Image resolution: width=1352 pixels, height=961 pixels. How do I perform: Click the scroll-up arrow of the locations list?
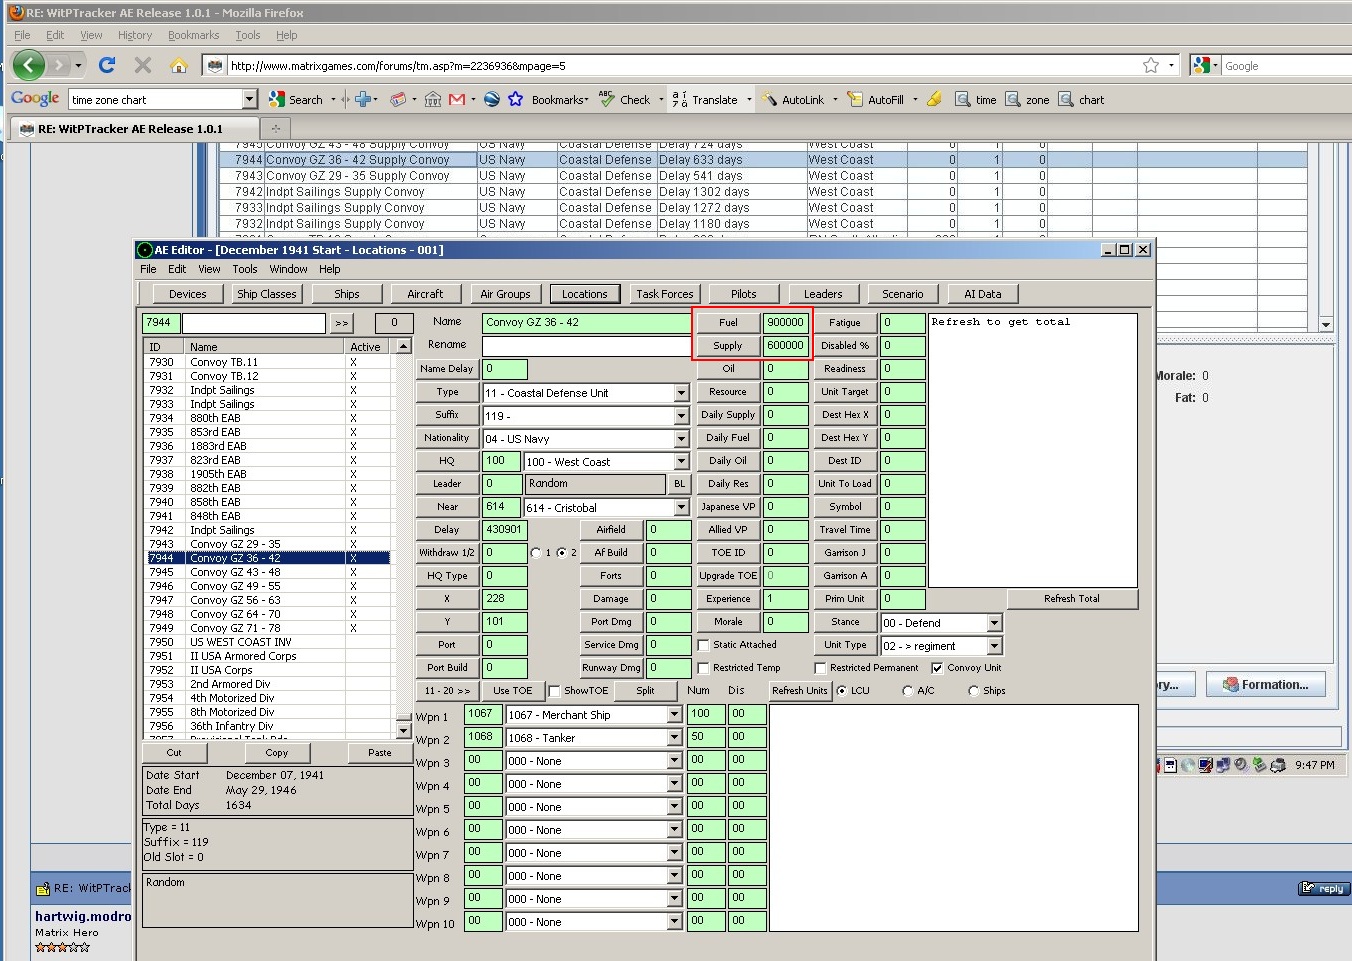point(404,346)
